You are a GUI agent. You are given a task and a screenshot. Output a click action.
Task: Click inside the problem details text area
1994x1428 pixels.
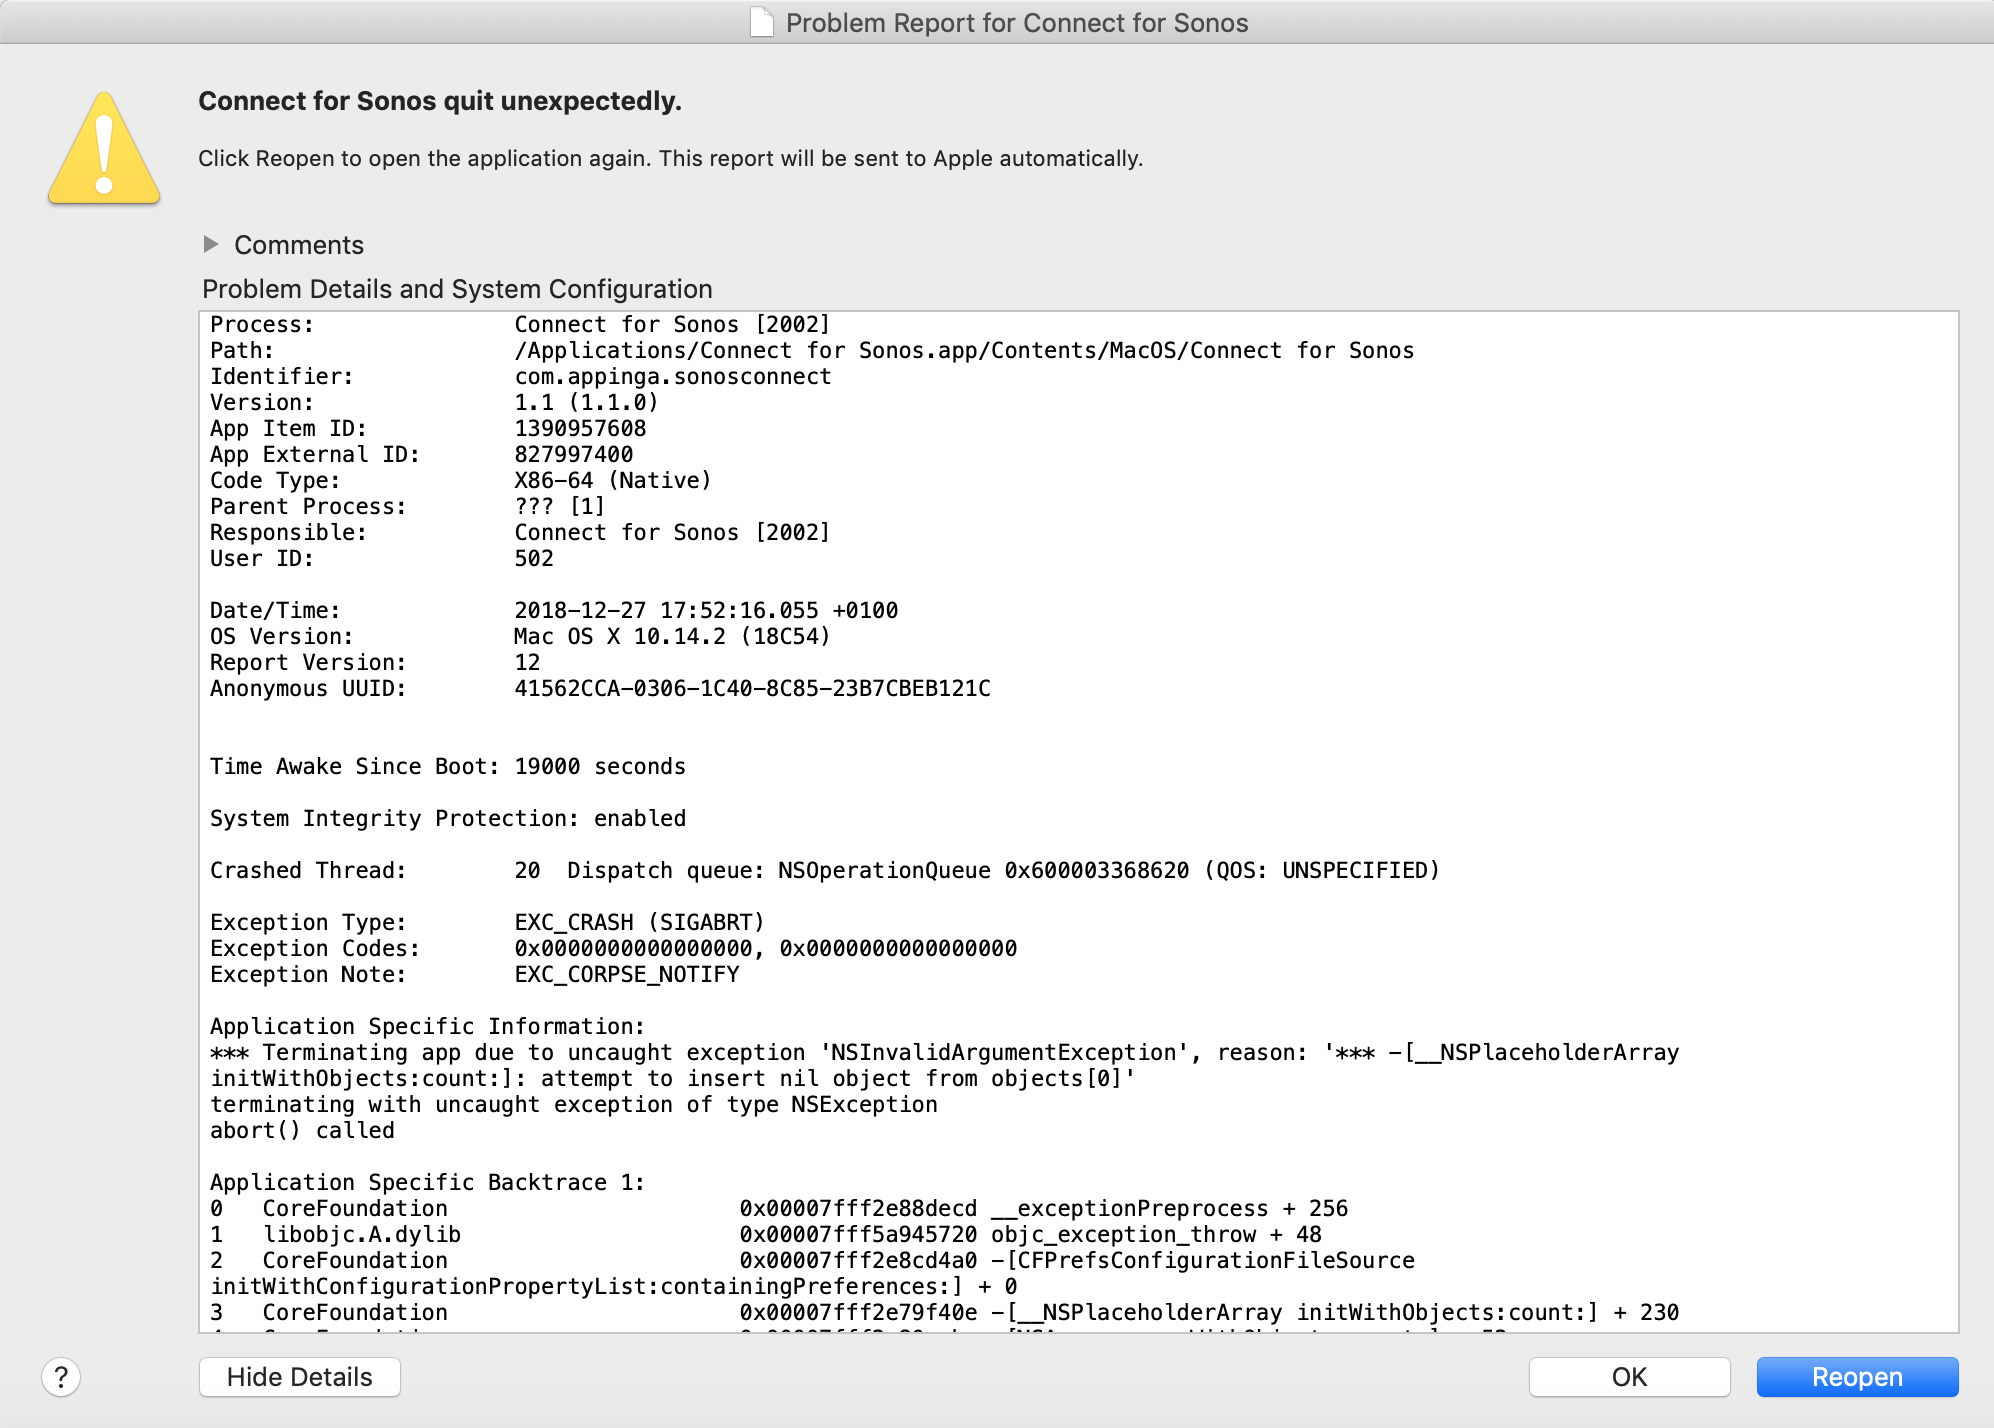pos(1079,822)
